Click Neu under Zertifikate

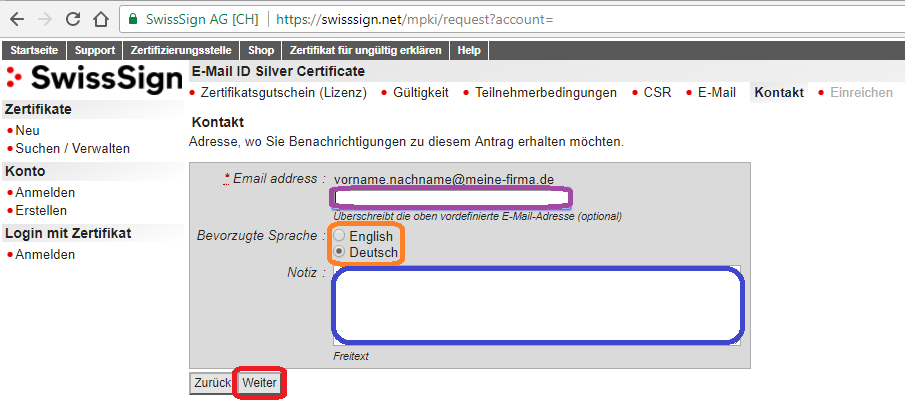[x=28, y=130]
